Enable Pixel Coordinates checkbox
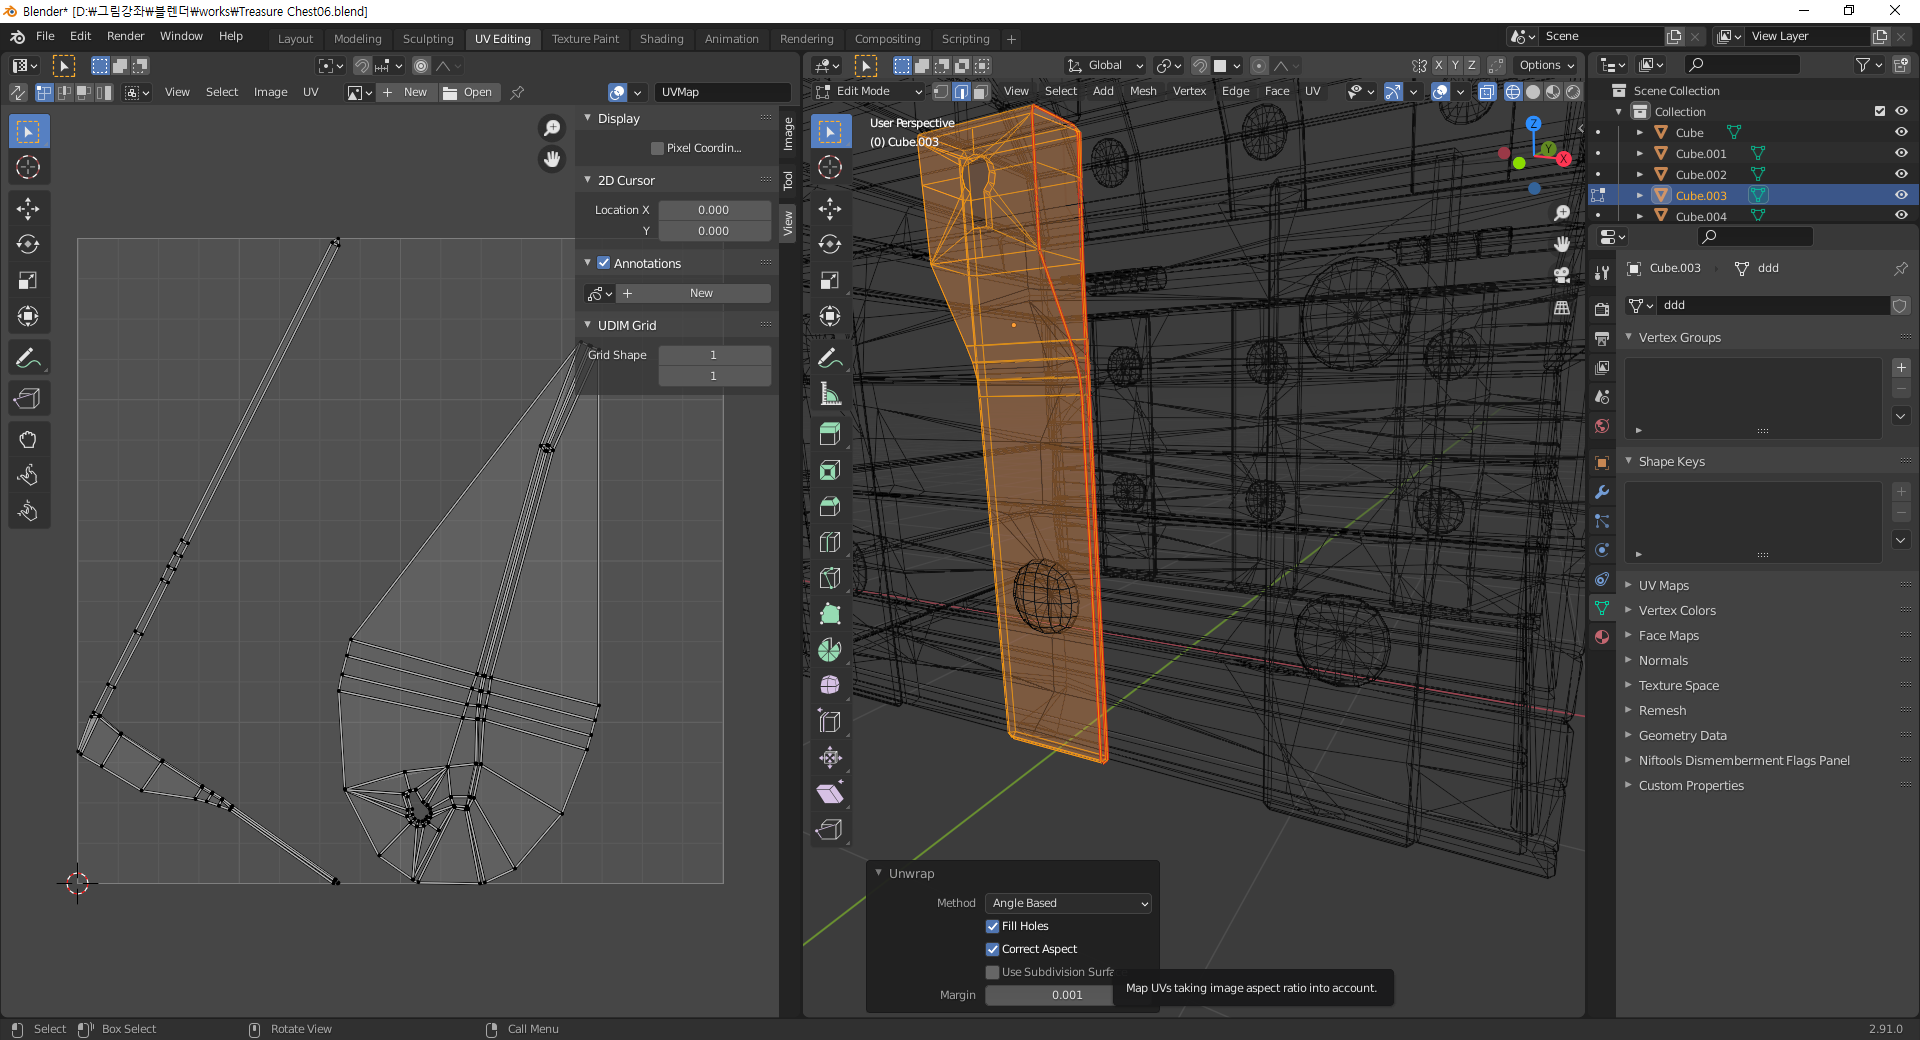The width and height of the screenshot is (1920, 1040). 657,148
